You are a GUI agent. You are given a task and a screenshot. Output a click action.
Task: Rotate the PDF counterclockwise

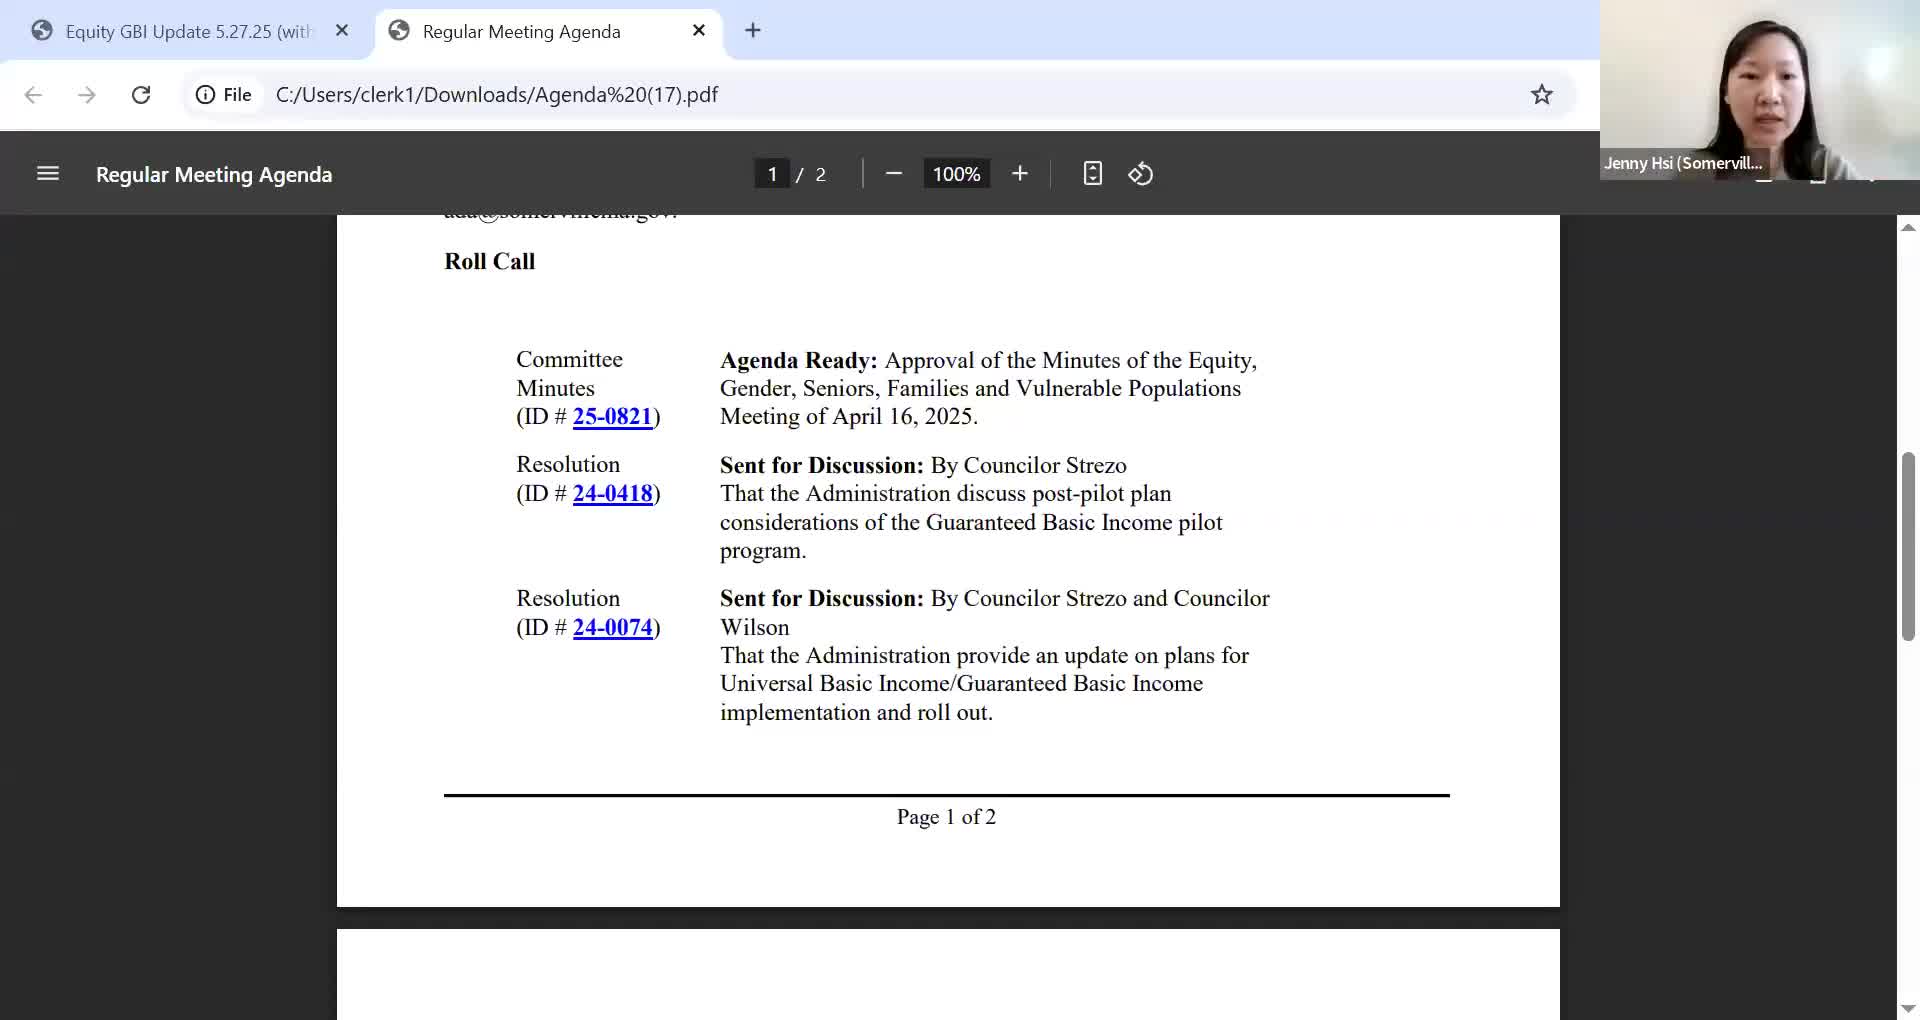point(1141,174)
